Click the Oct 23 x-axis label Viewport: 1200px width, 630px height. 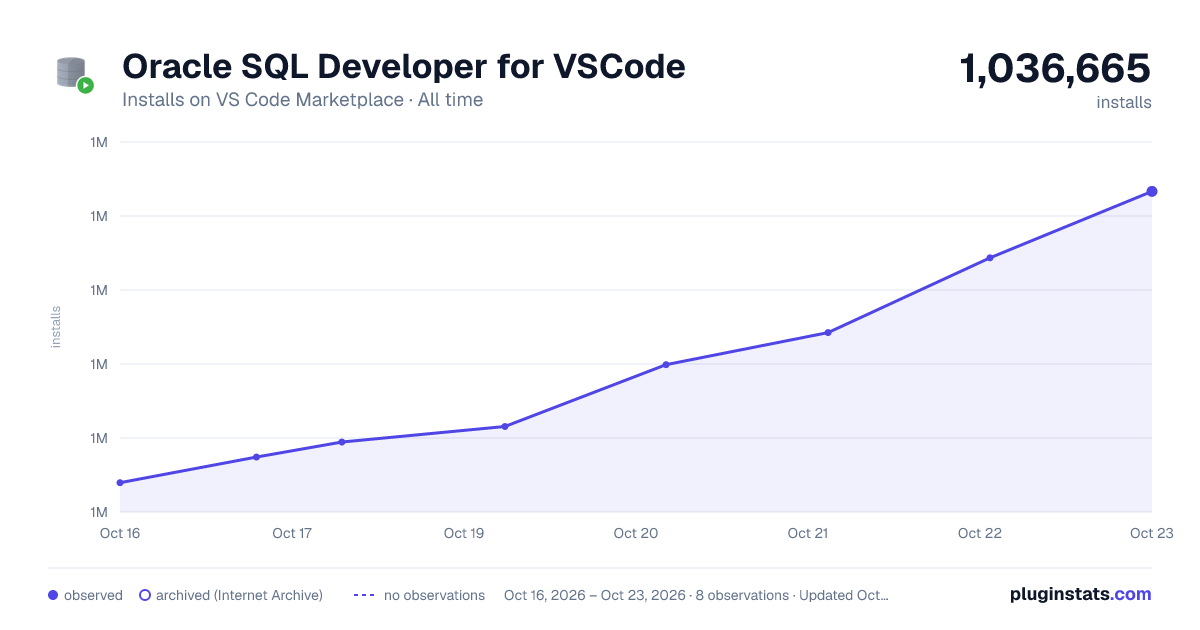pyautogui.click(x=1152, y=533)
